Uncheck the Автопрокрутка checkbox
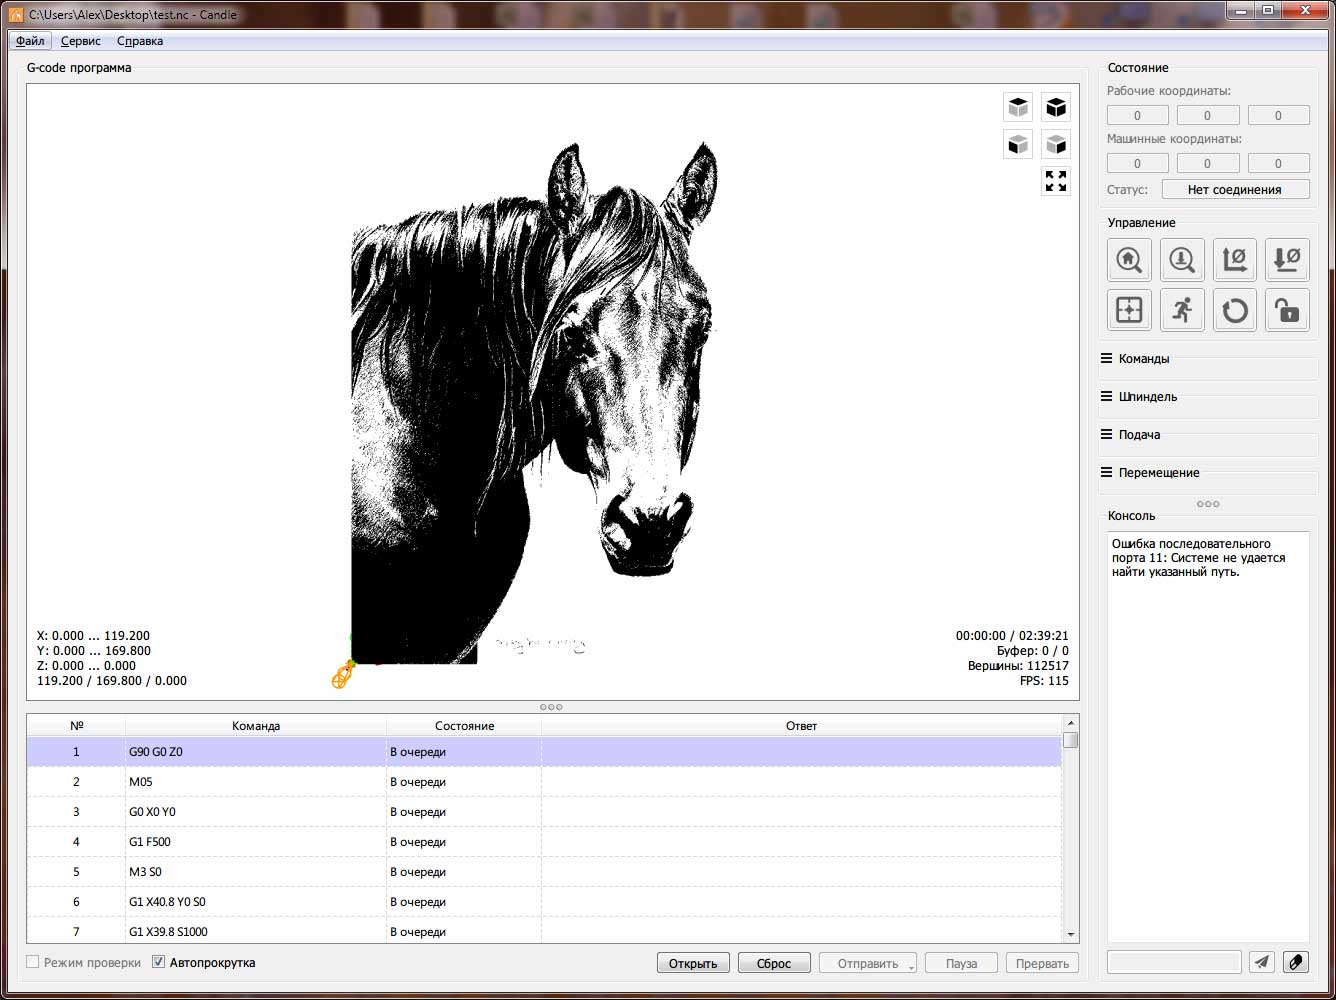 [158, 962]
